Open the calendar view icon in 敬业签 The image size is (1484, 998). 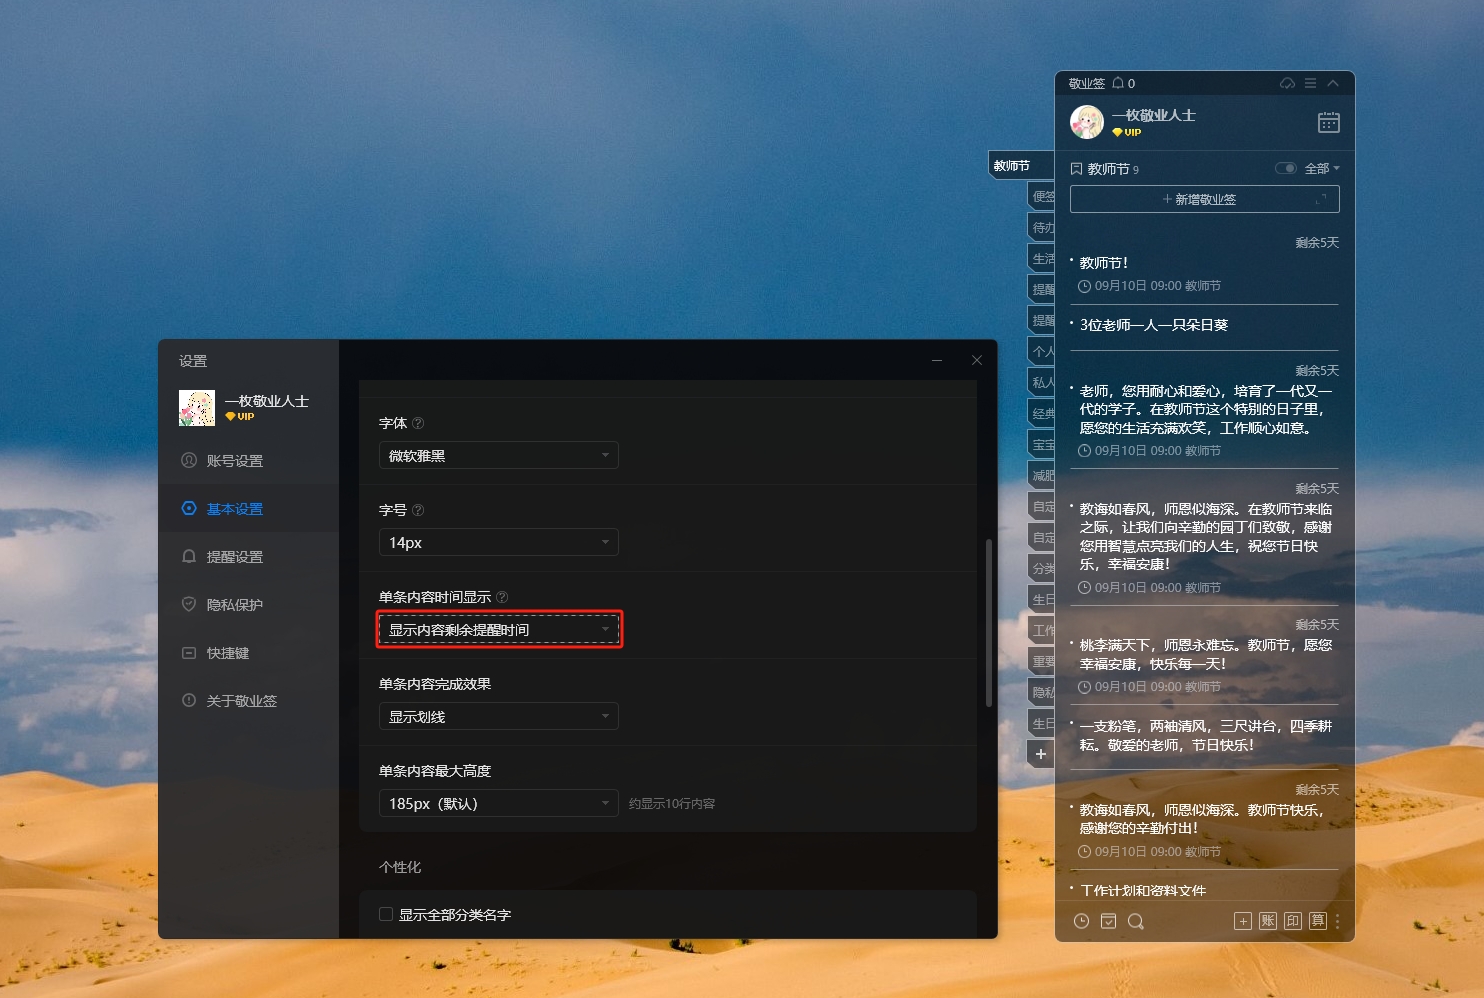[1329, 122]
